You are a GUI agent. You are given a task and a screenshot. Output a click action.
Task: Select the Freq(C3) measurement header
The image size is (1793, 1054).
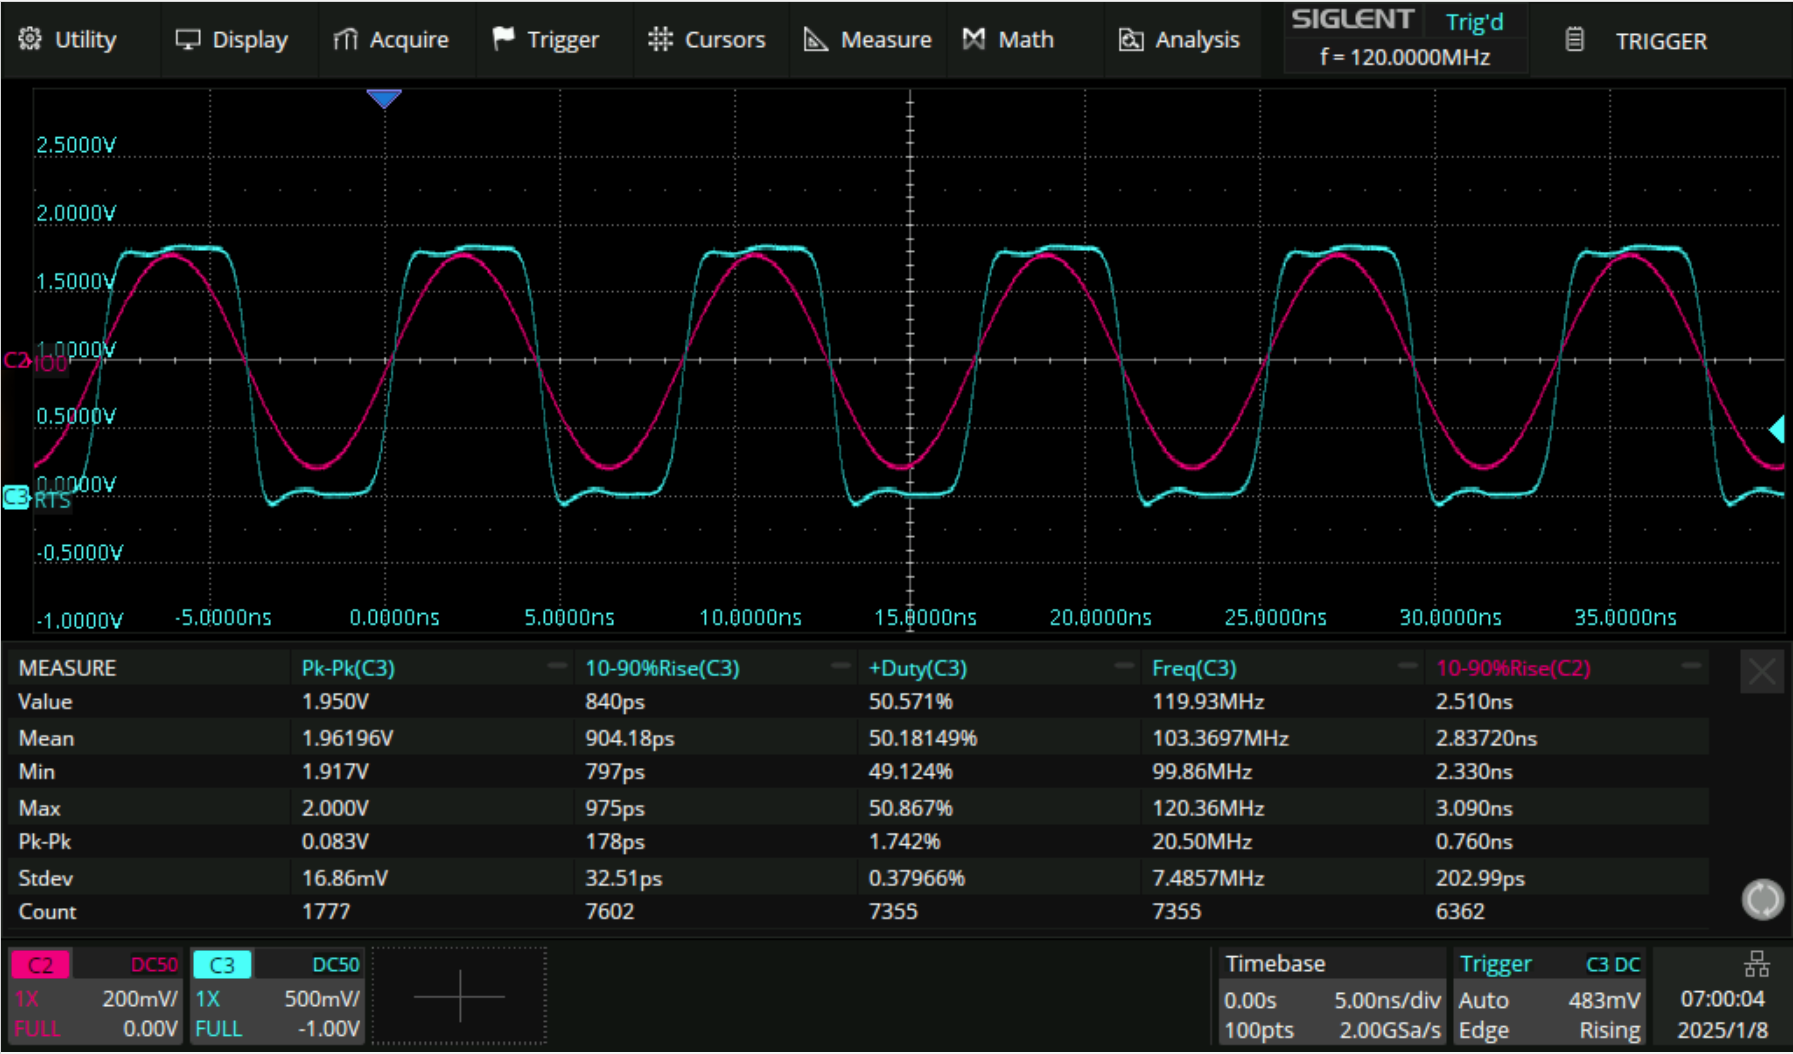1194,668
